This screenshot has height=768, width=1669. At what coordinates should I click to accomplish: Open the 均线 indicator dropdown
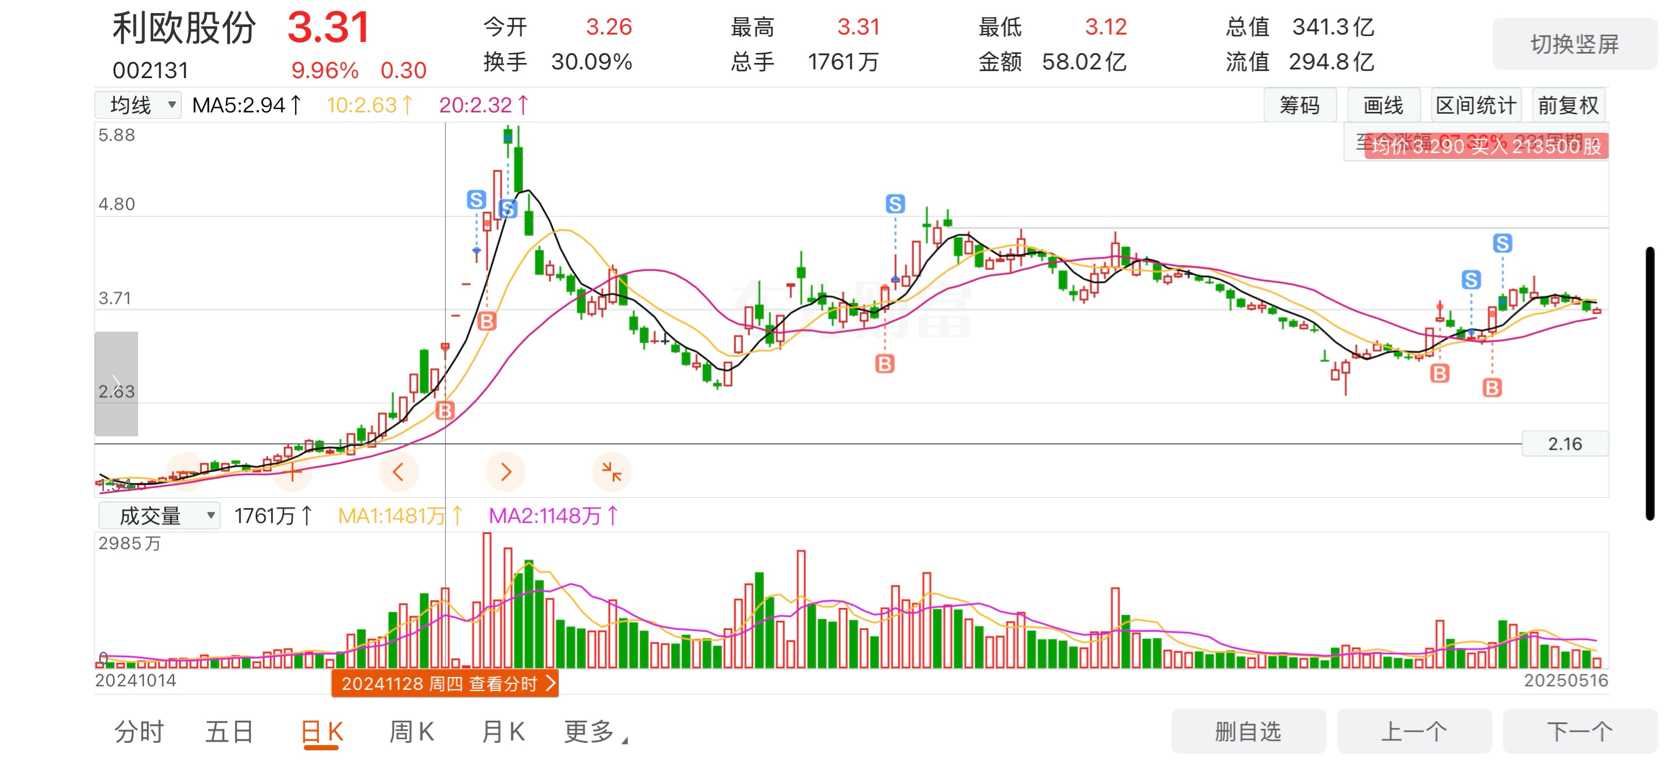point(139,105)
